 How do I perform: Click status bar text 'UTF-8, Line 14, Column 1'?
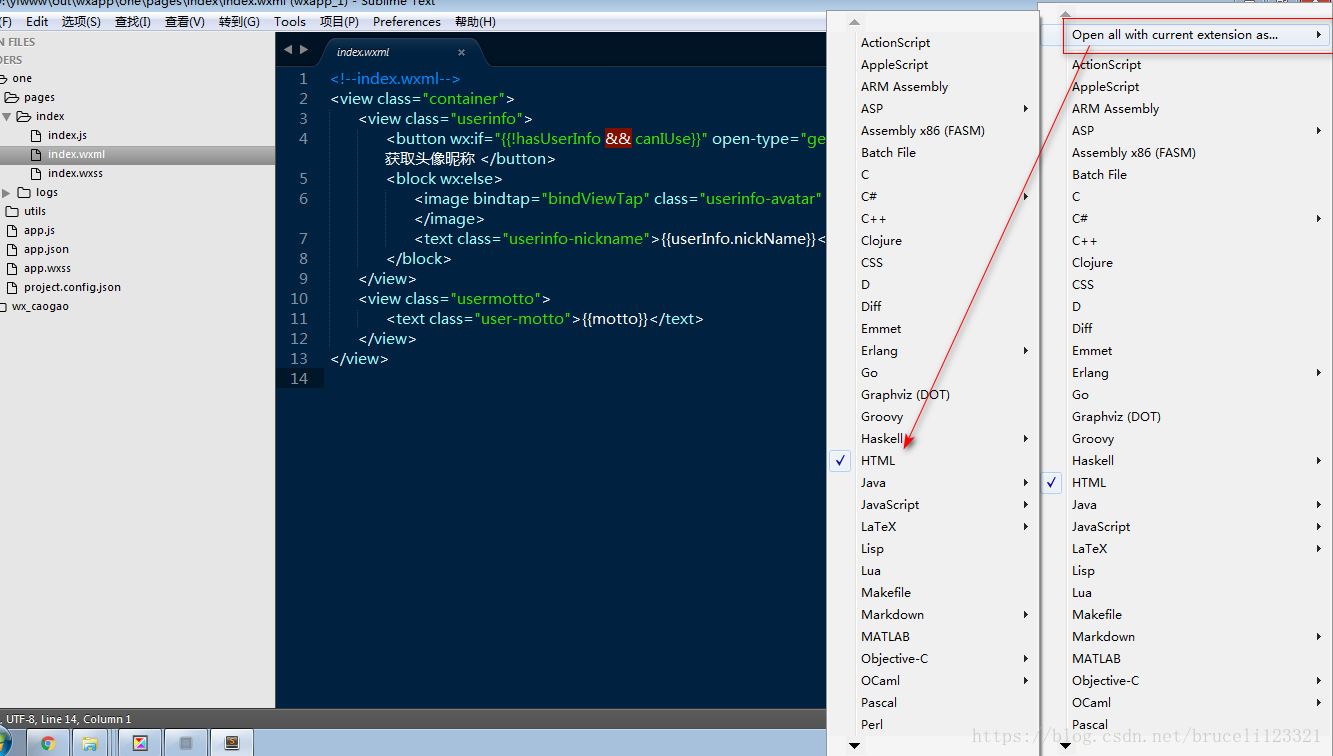click(69, 719)
